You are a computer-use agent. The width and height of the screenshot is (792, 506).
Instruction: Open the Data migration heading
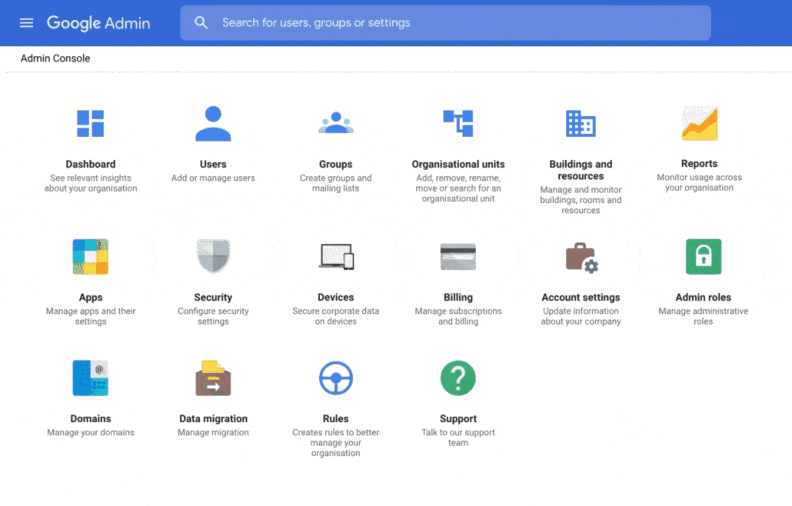(x=213, y=419)
